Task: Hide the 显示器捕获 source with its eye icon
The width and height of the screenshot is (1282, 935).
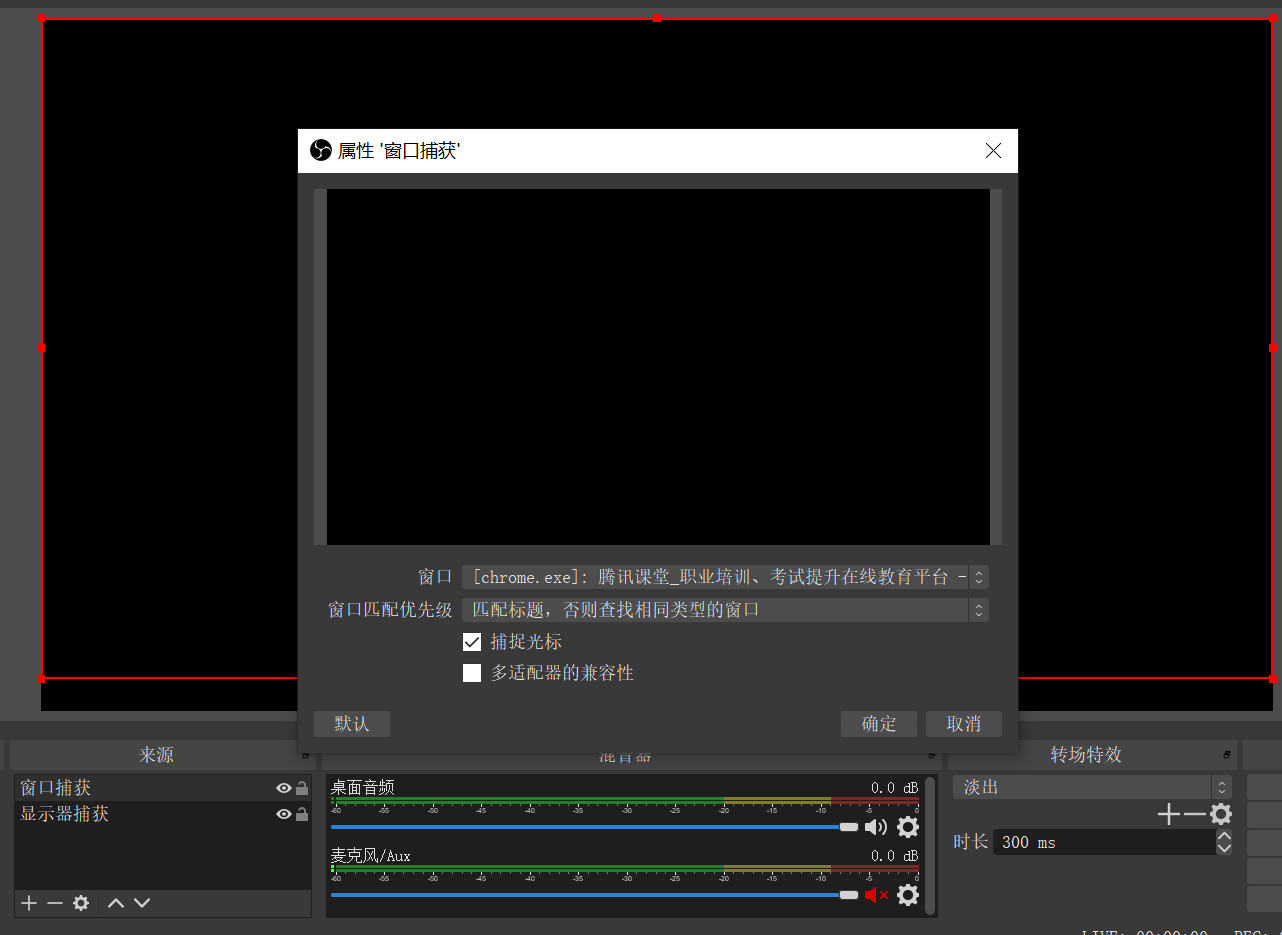Action: 284,814
